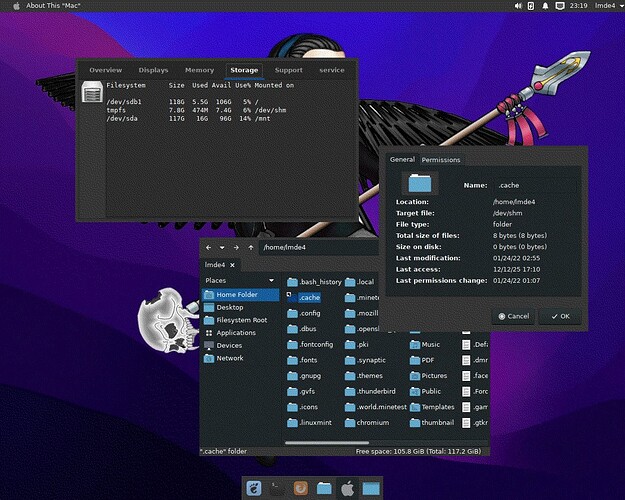Open the notification bell in top bar
625x500 pixels.
(545, 6)
